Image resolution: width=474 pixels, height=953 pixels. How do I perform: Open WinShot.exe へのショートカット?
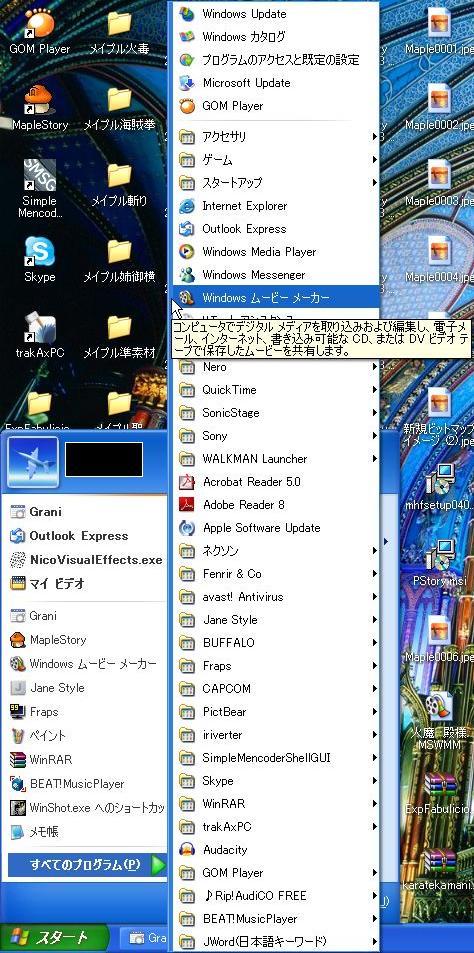coord(86,808)
